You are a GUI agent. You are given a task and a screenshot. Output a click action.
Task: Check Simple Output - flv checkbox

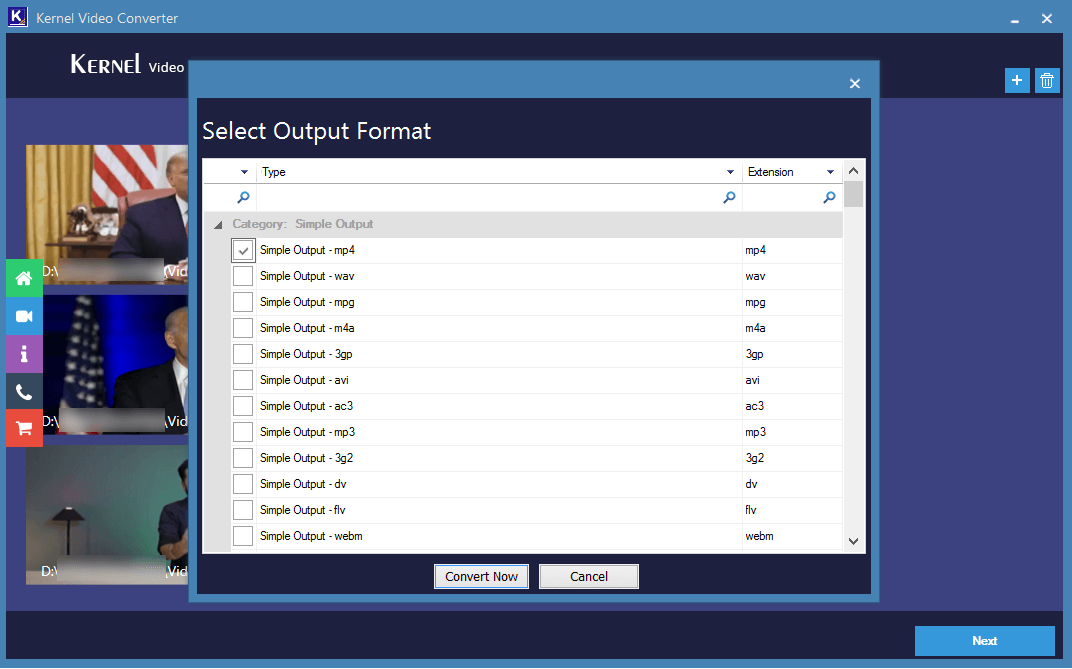pos(243,510)
